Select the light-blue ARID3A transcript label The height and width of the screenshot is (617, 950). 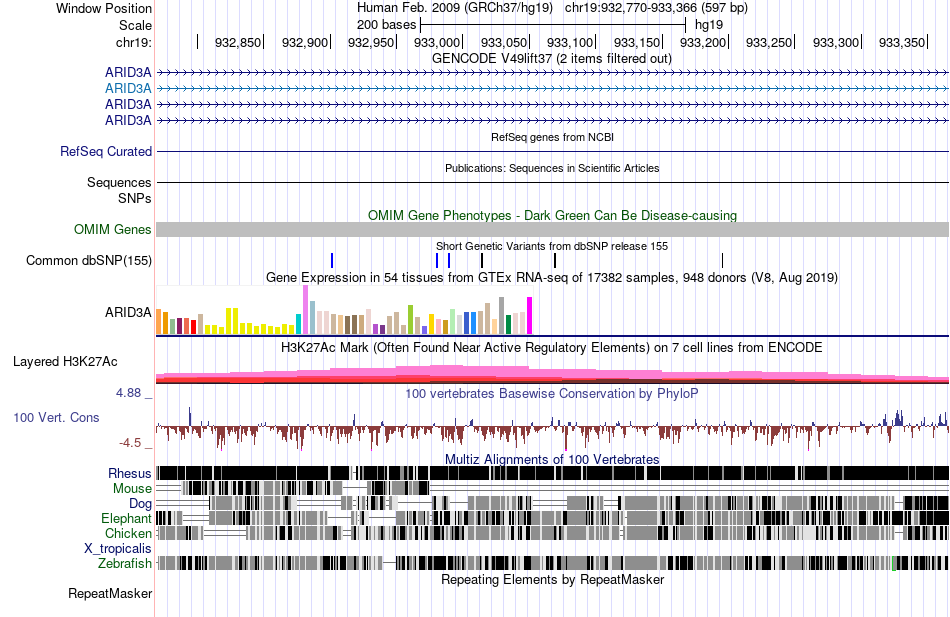point(128,88)
